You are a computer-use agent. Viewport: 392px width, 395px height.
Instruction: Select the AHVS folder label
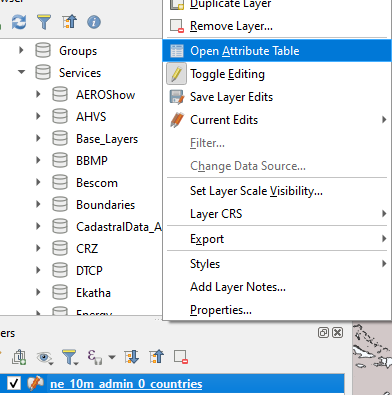[91, 117]
